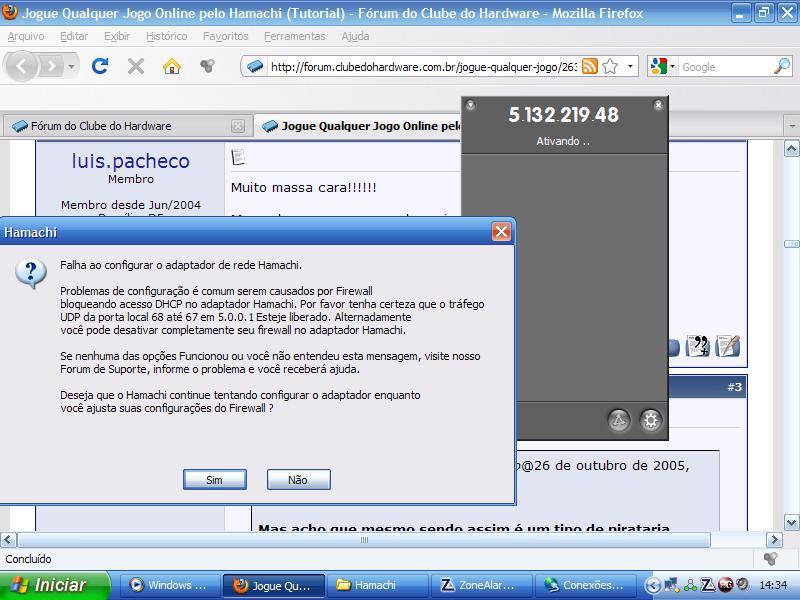Click the volume speaker tray icon
The image size is (800, 600).
(x=742, y=585)
